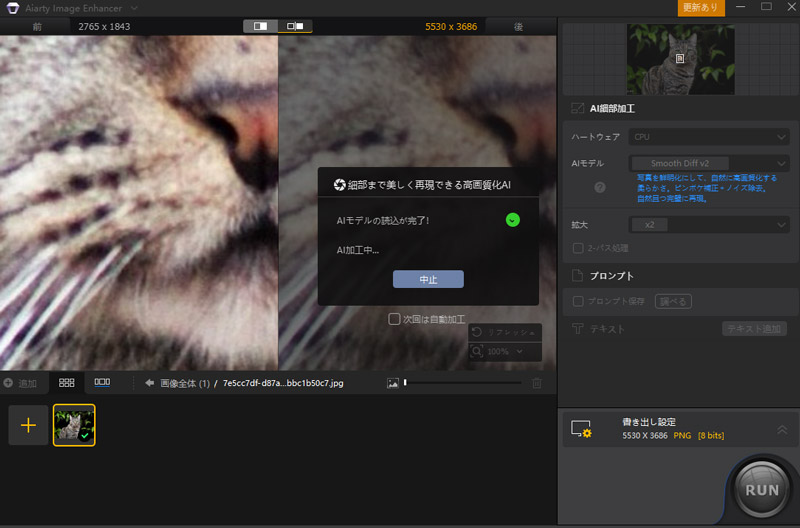Select the side-by-side compare view icon
The height and width of the screenshot is (528, 800).
point(295,26)
